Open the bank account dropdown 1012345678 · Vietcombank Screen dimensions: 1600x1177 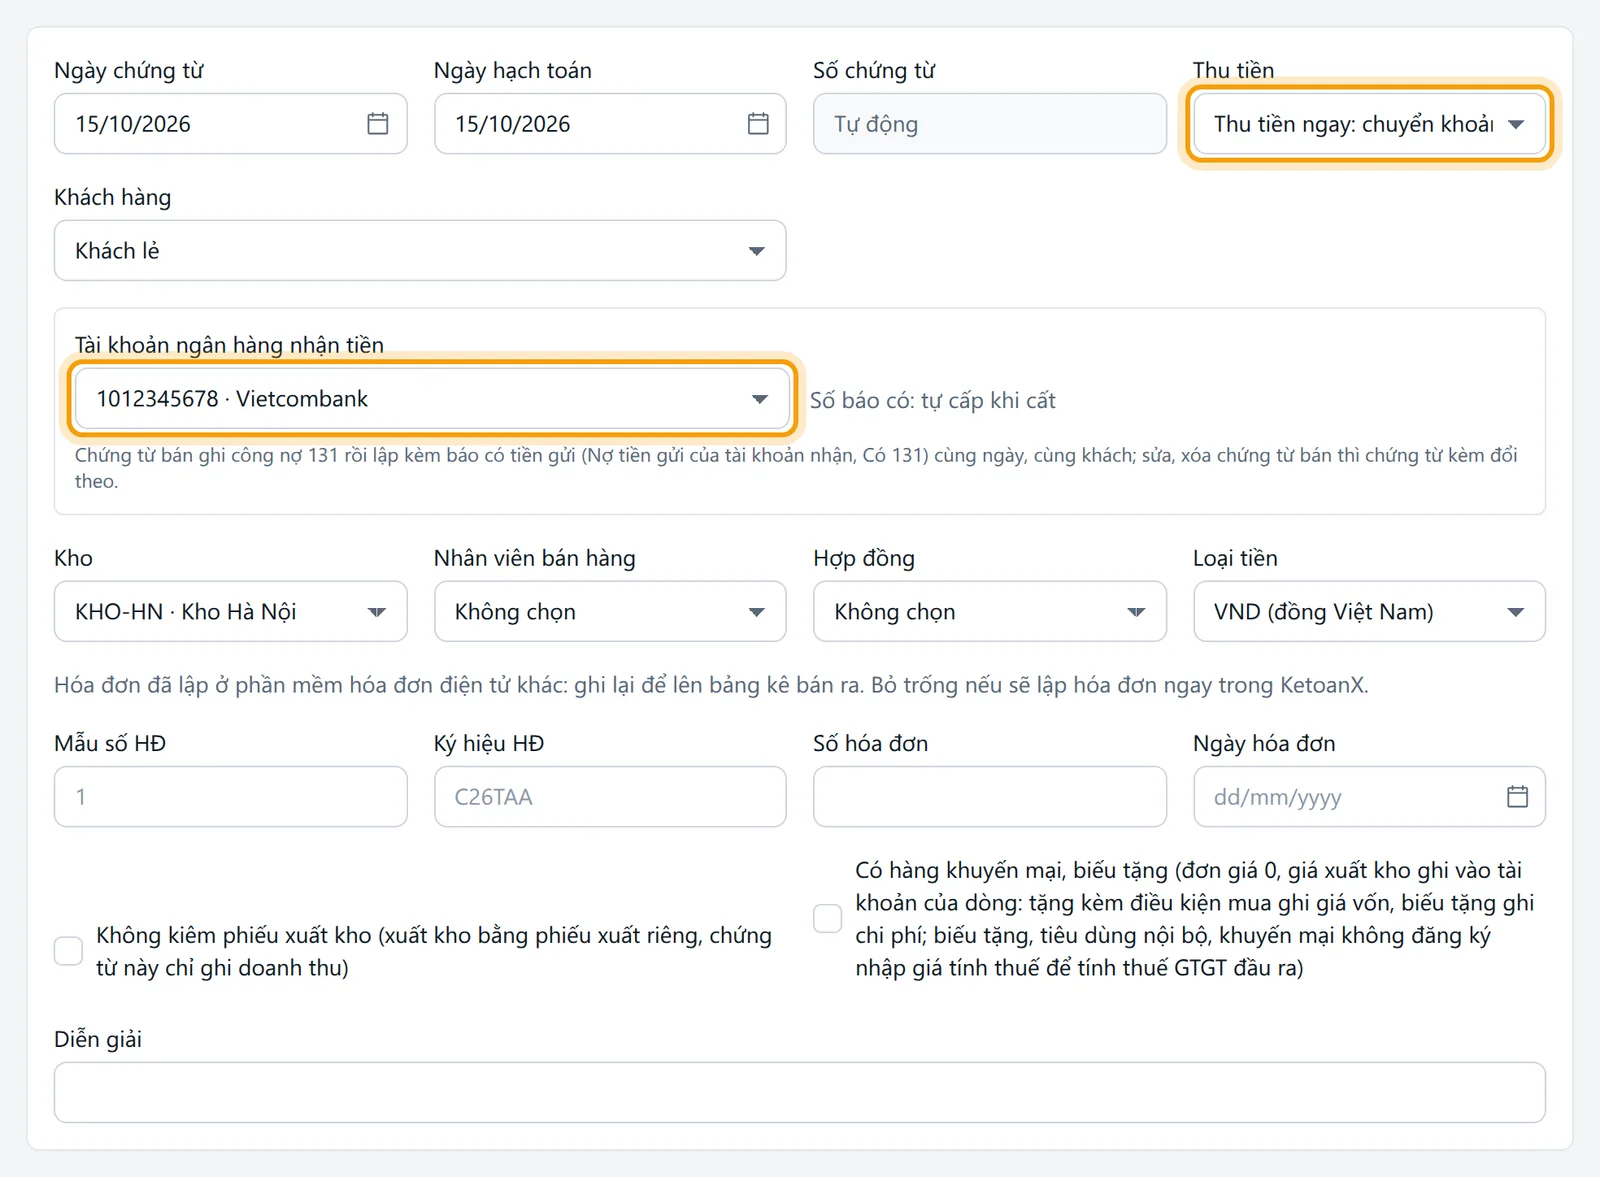432,399
